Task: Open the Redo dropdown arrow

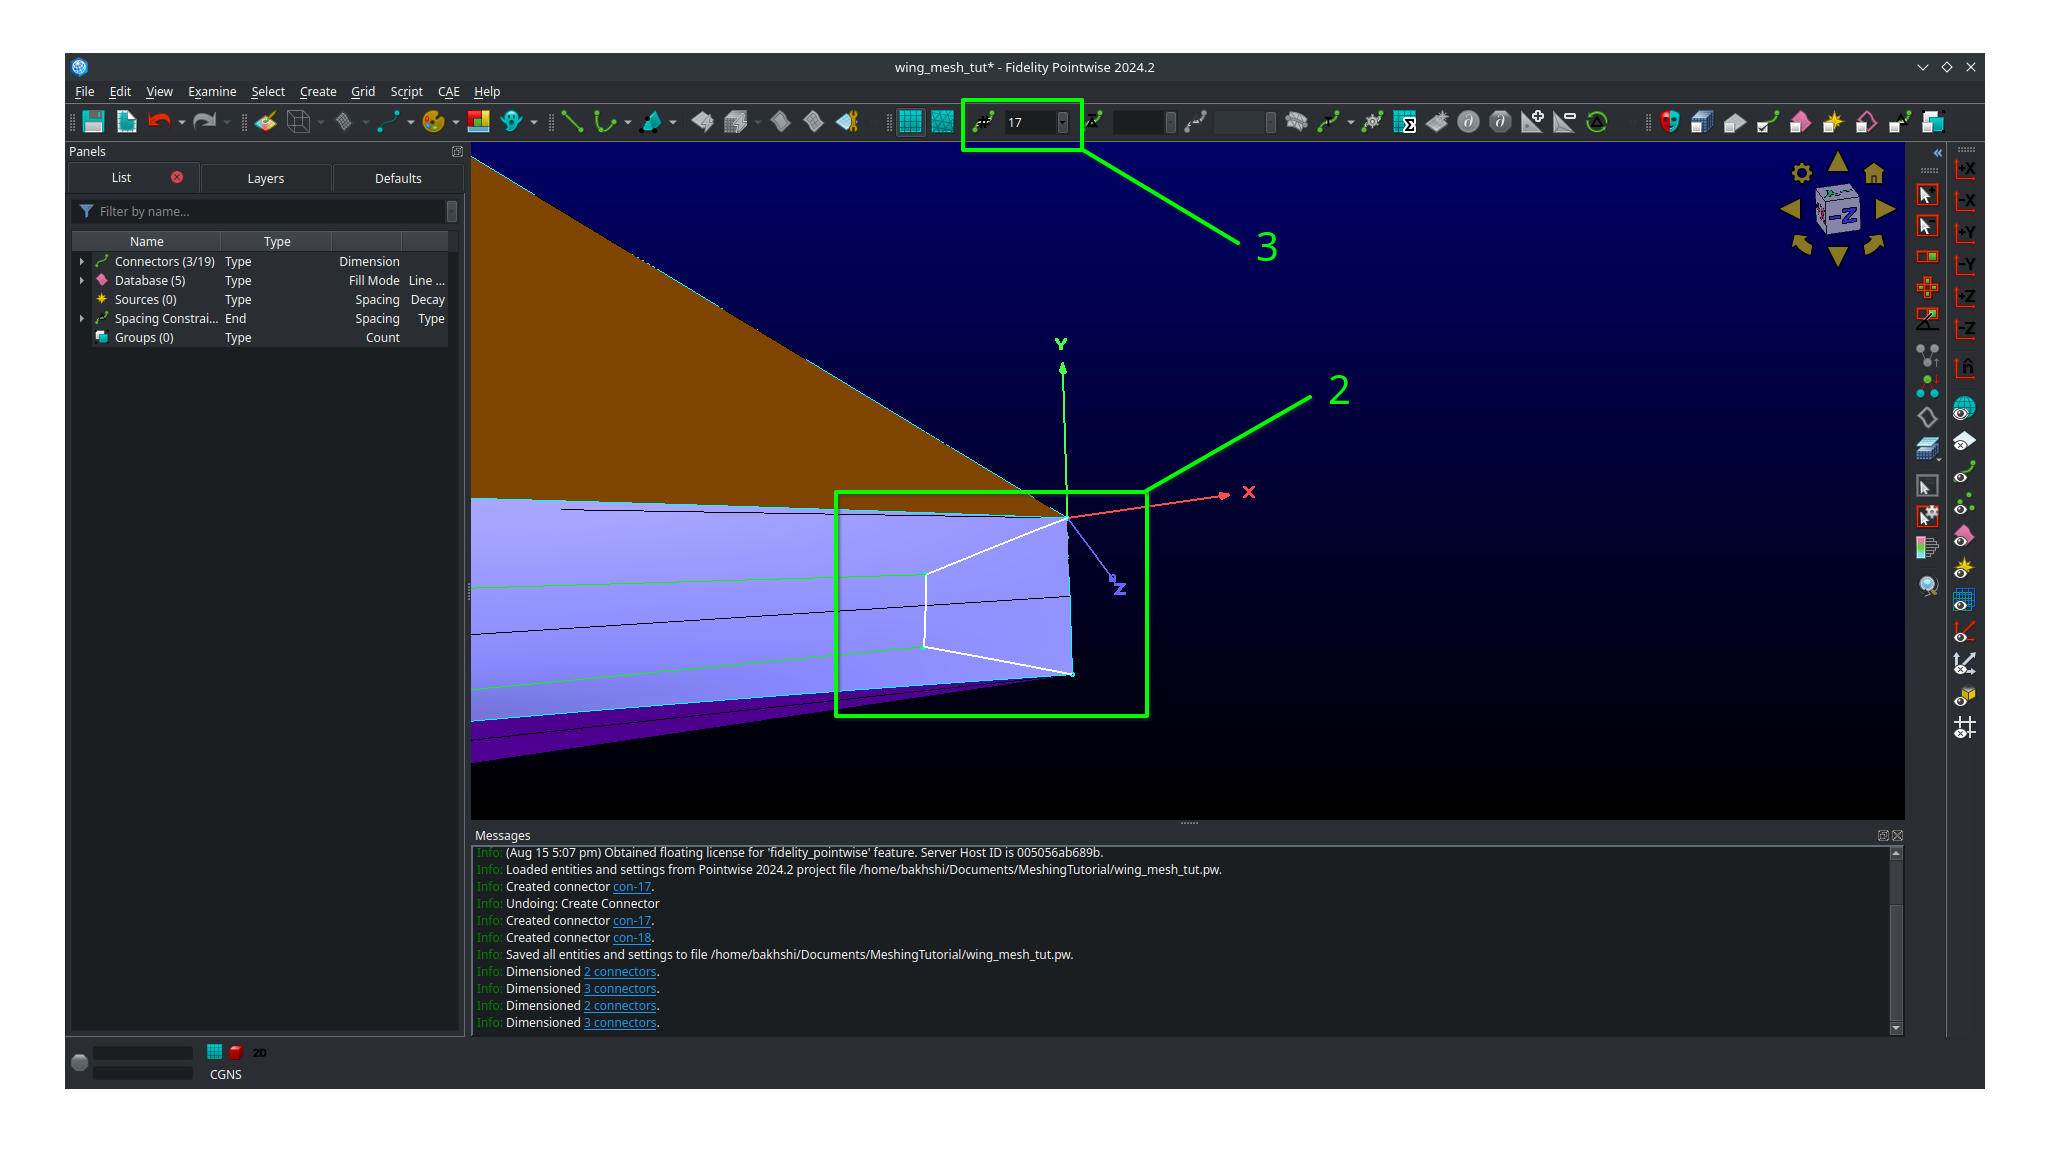Action: coord(227,122)
